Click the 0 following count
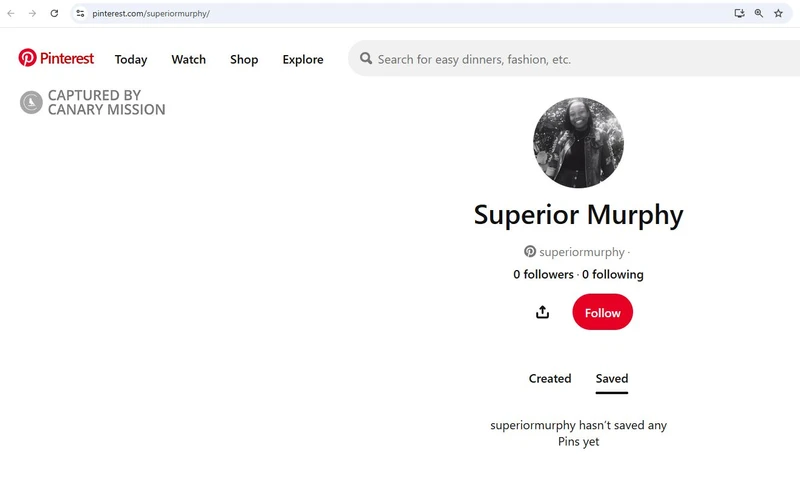Viewport: 800px width, 491px height. (613, 275)
